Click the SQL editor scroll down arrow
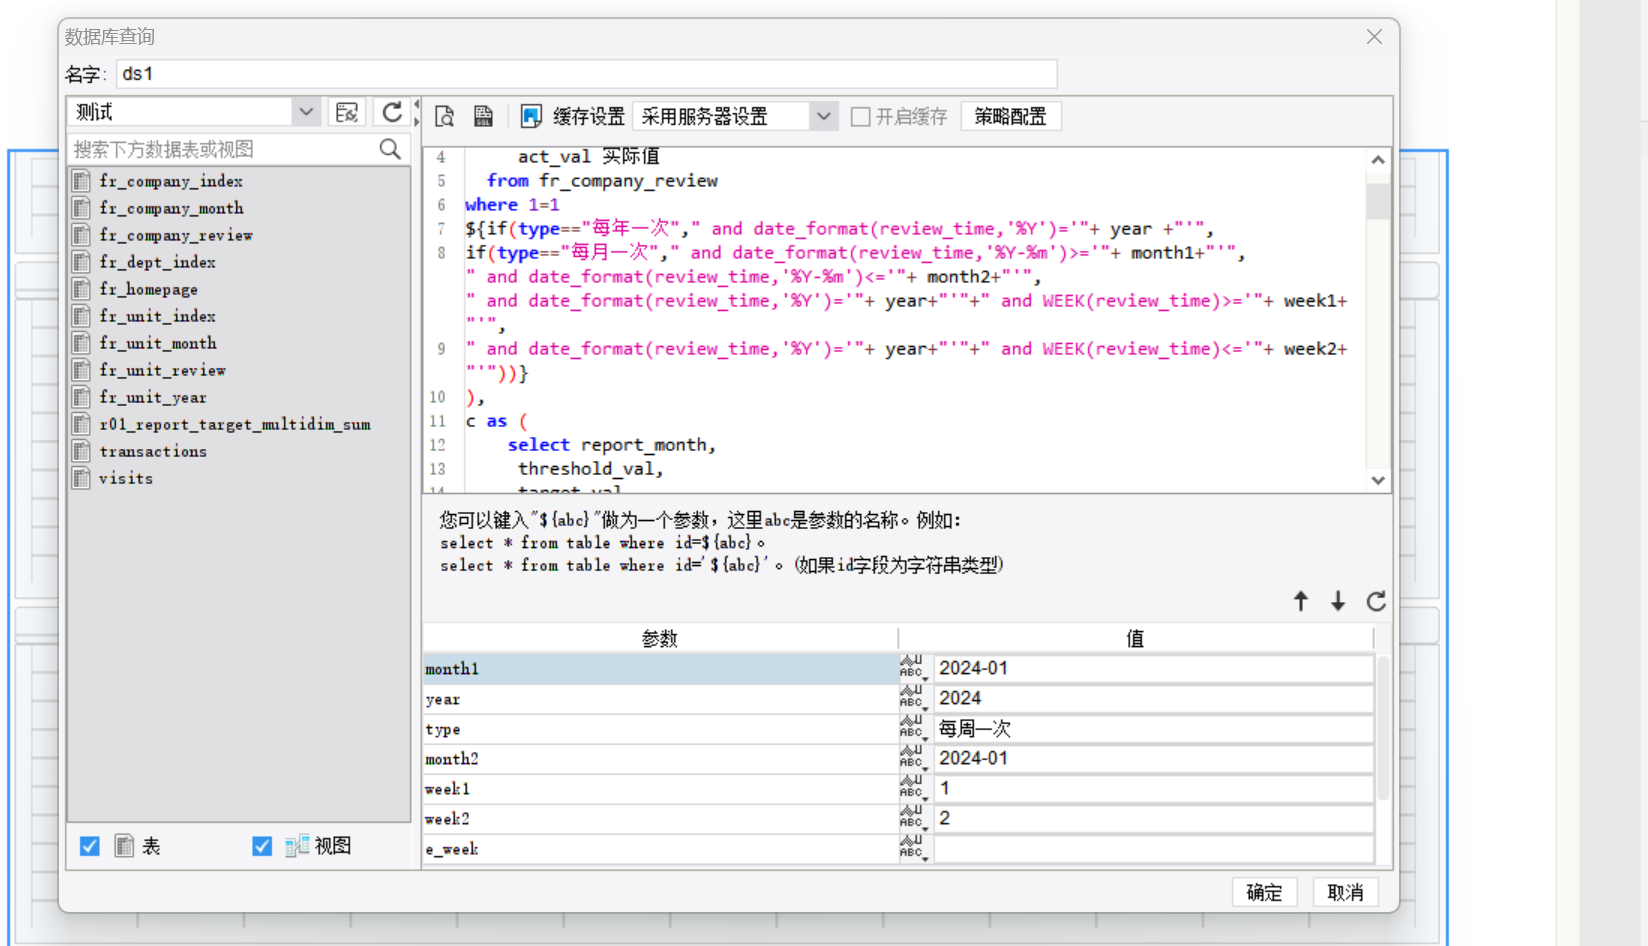This screenshot has width=1648, height=946. 1378,481
